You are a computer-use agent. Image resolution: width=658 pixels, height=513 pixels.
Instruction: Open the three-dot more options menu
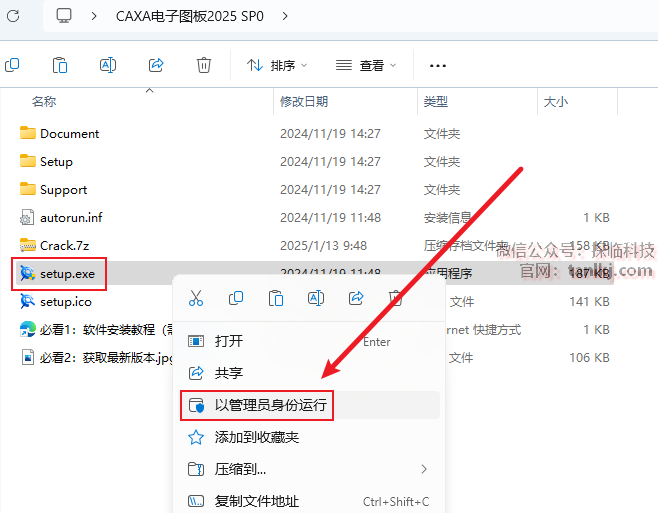(x=438, y=66)
